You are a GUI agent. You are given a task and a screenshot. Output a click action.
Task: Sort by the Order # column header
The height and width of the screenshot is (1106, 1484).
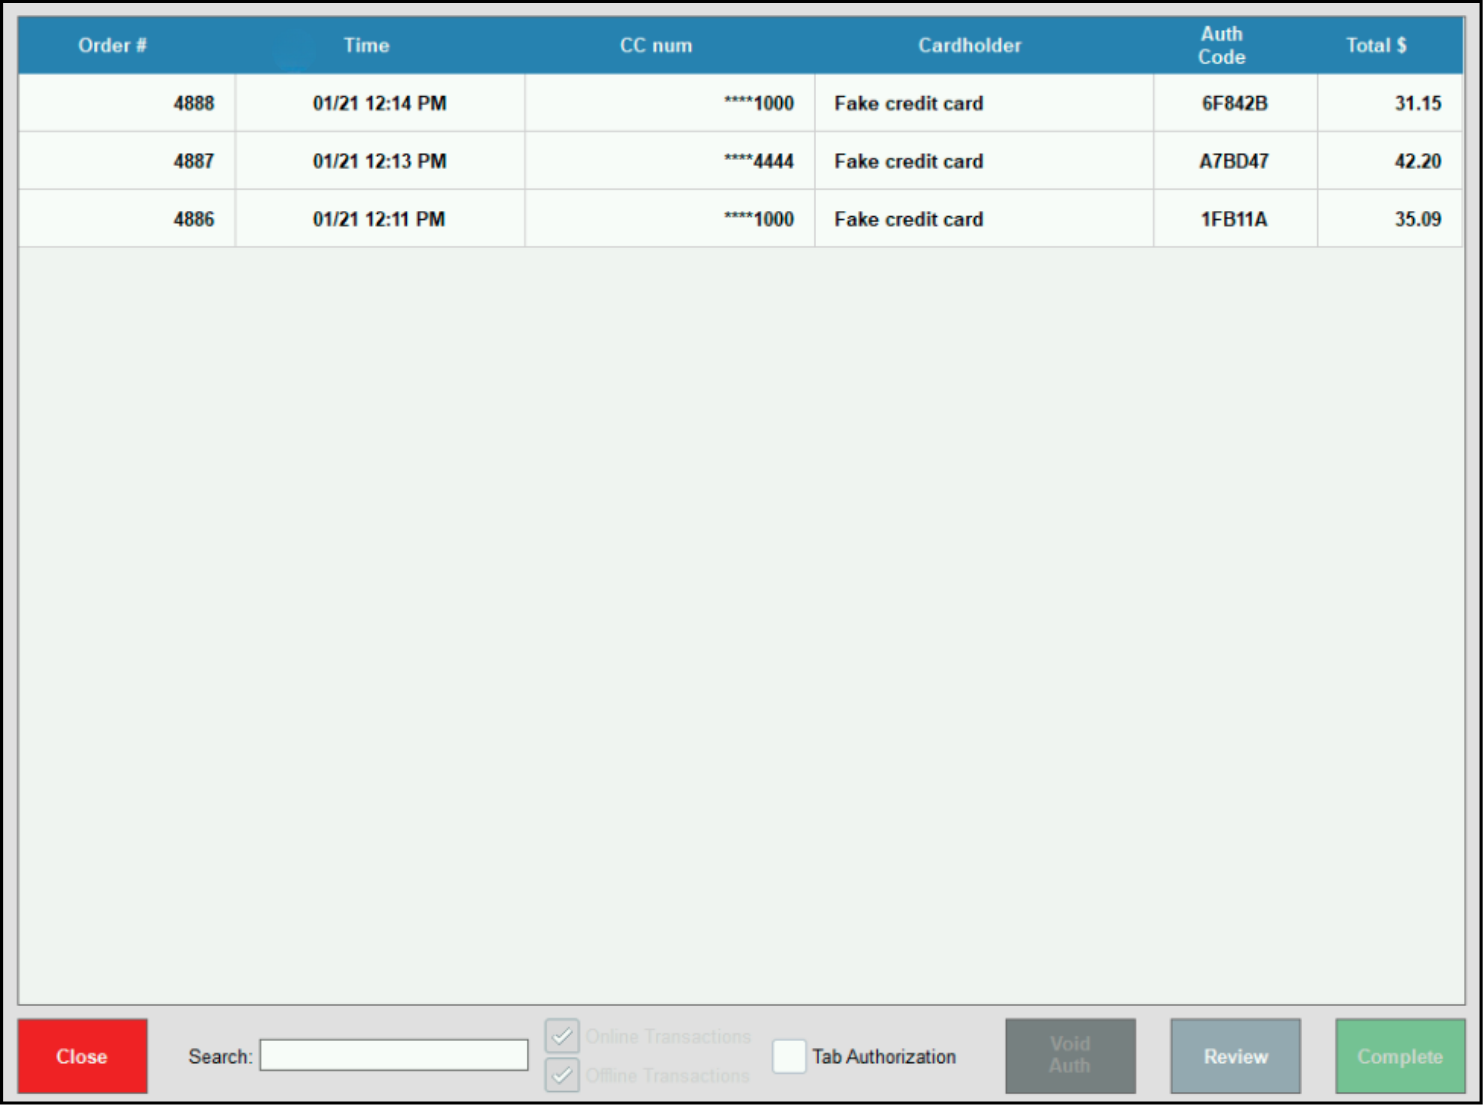[x=112, y=45]
